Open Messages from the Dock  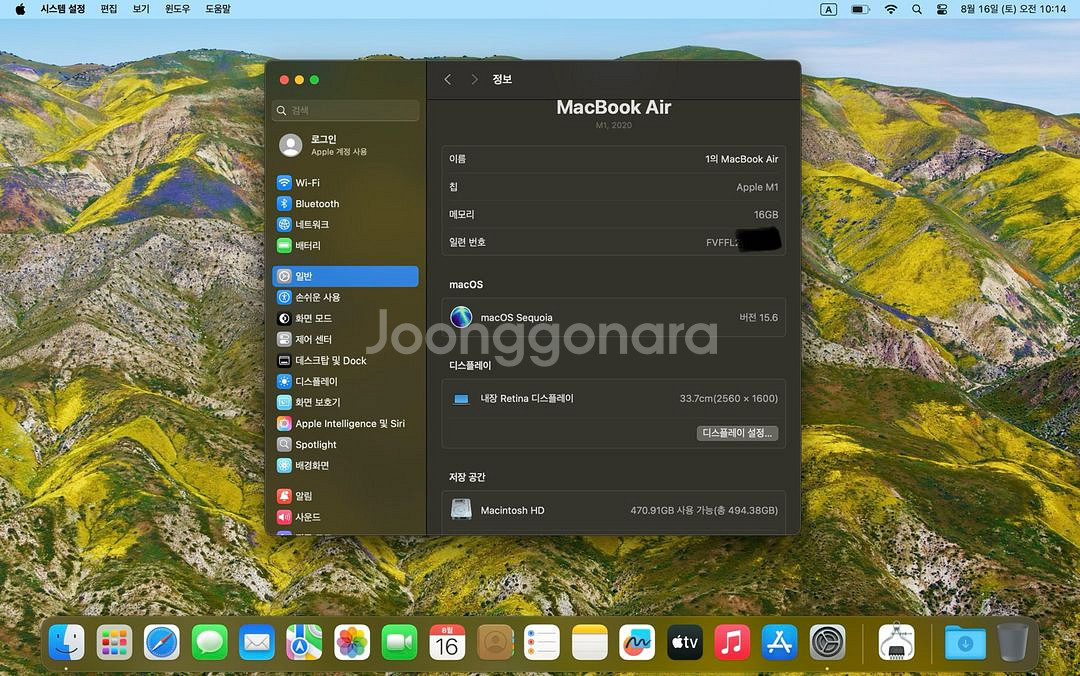(x=209, y=642)
